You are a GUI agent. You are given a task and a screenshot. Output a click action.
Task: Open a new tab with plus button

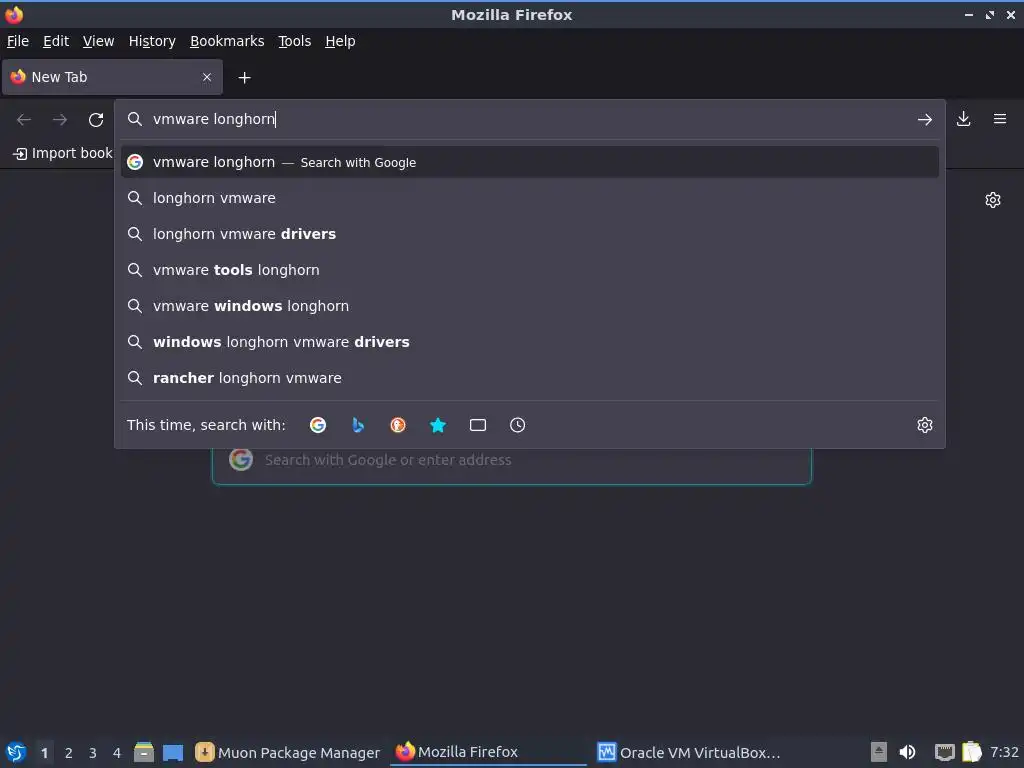click(244, 78)
